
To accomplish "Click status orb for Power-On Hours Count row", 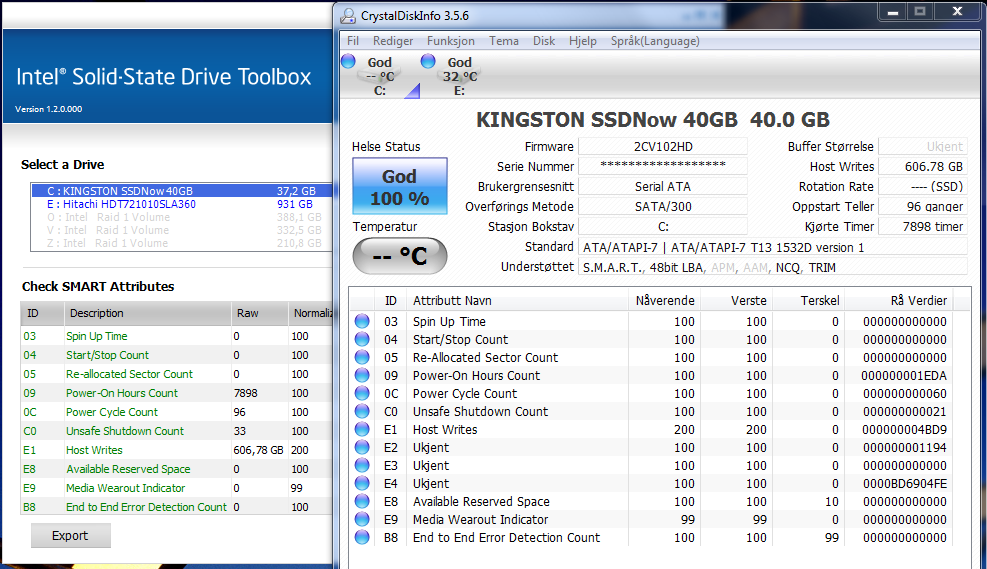I will click(362, 375).
